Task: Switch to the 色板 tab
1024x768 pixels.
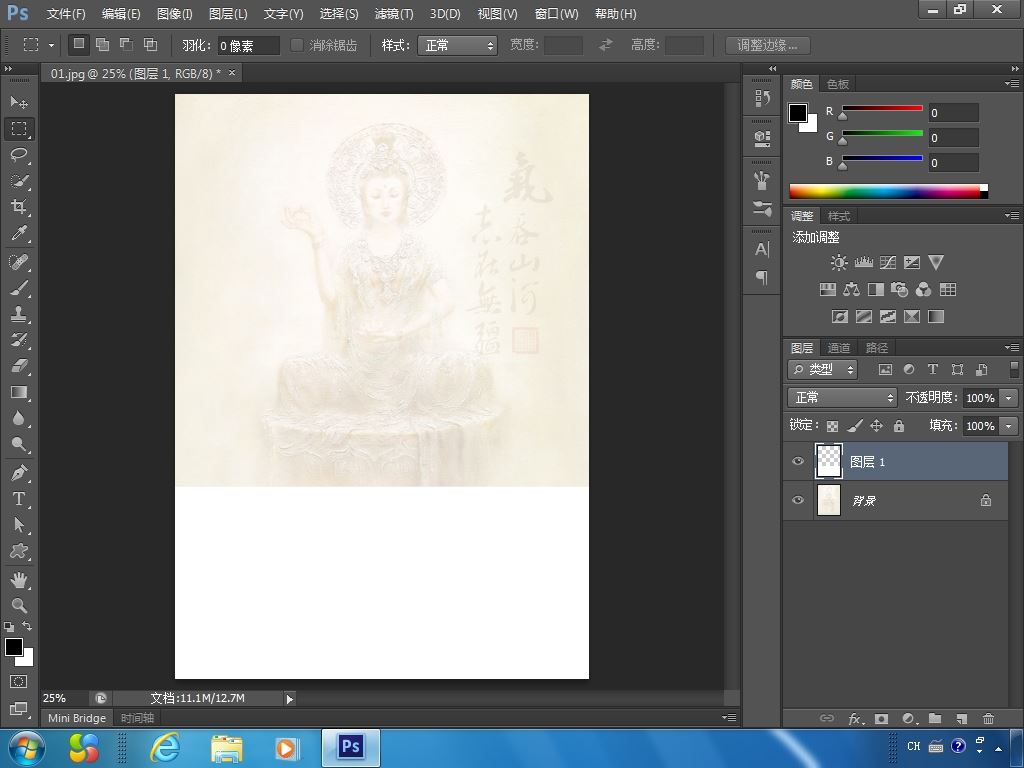Action: click(838, 84)
